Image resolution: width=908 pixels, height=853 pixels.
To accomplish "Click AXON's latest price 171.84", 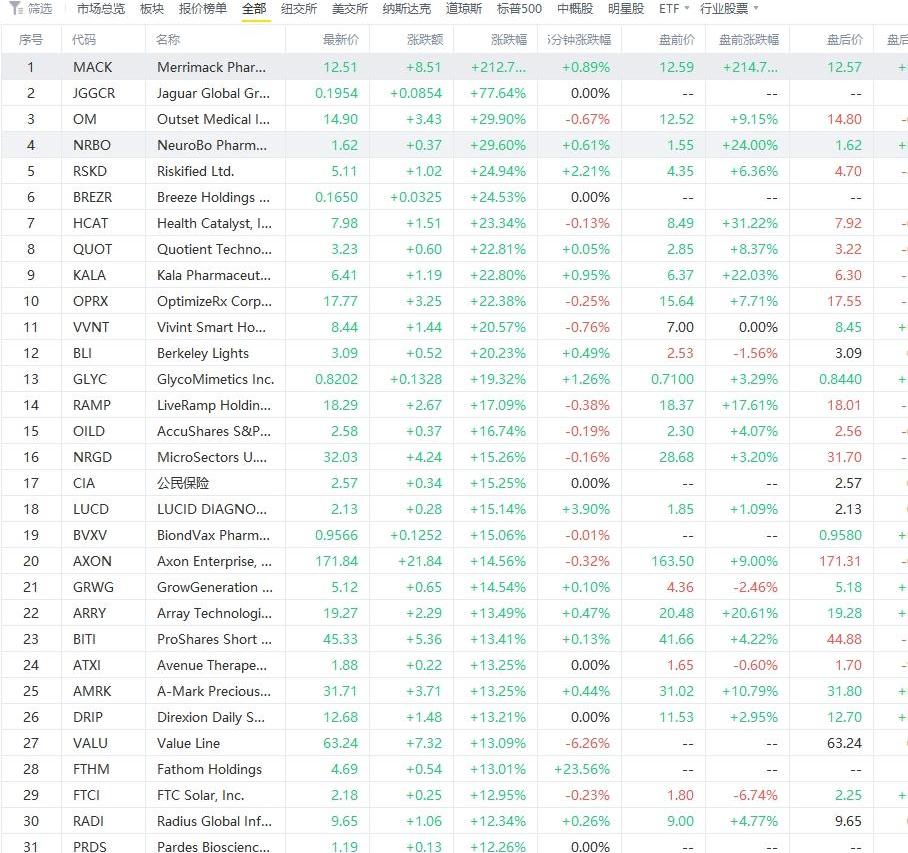I will click(x=336, y=562).
